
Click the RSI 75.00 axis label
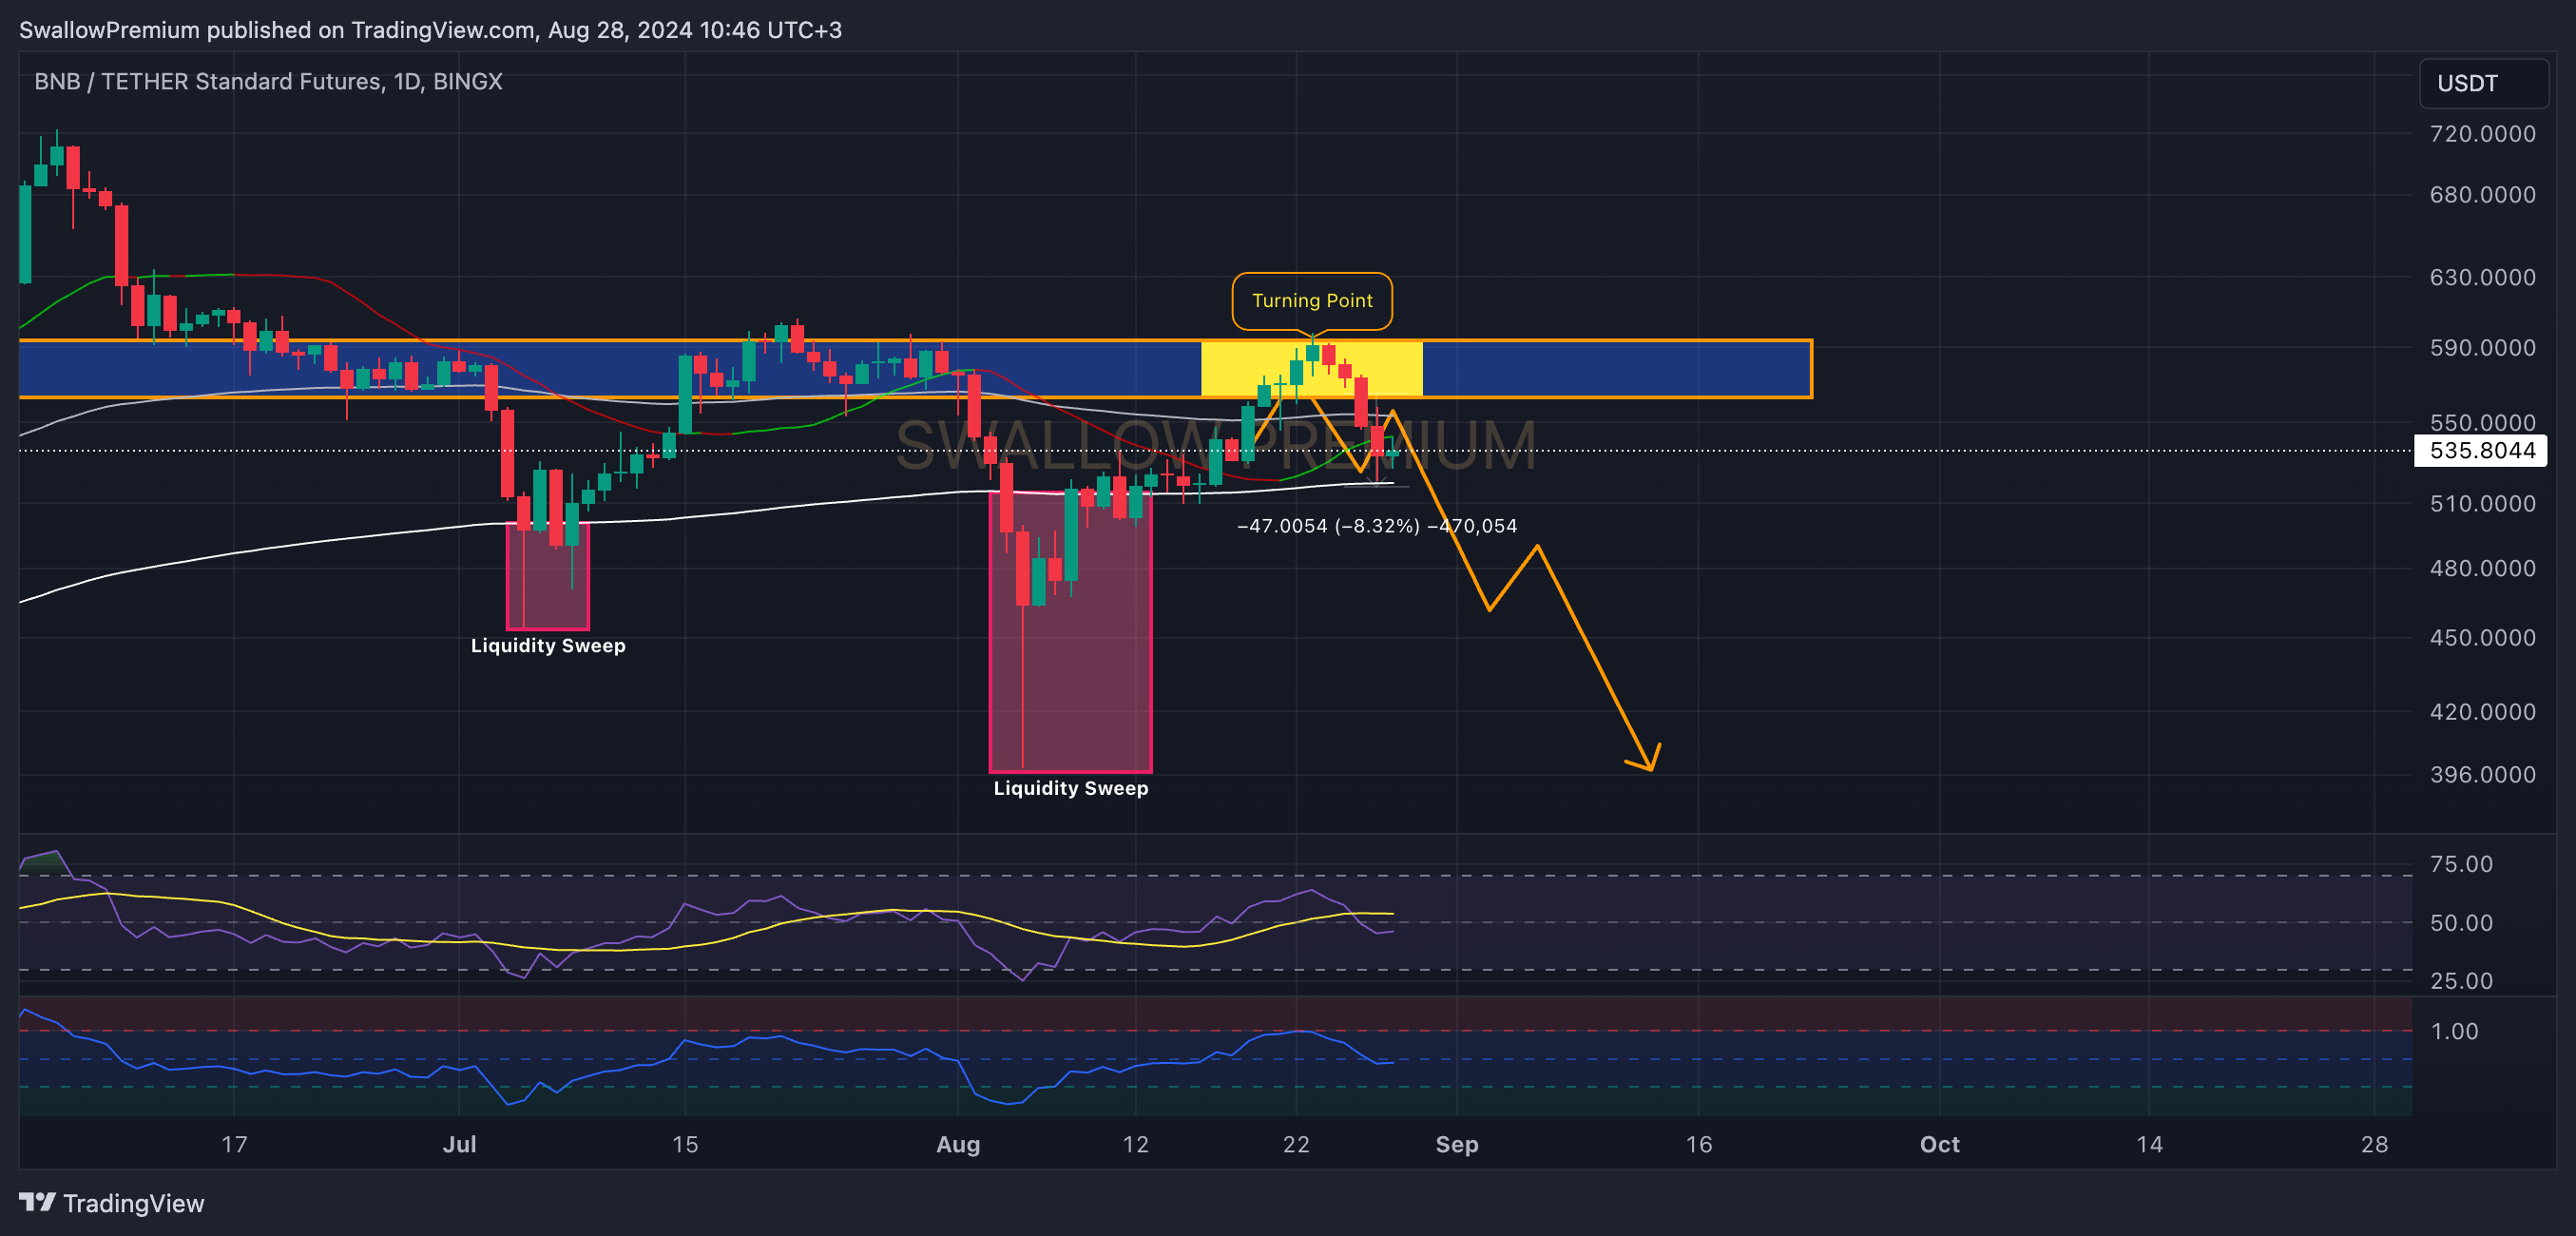[x=2461, y=864]
